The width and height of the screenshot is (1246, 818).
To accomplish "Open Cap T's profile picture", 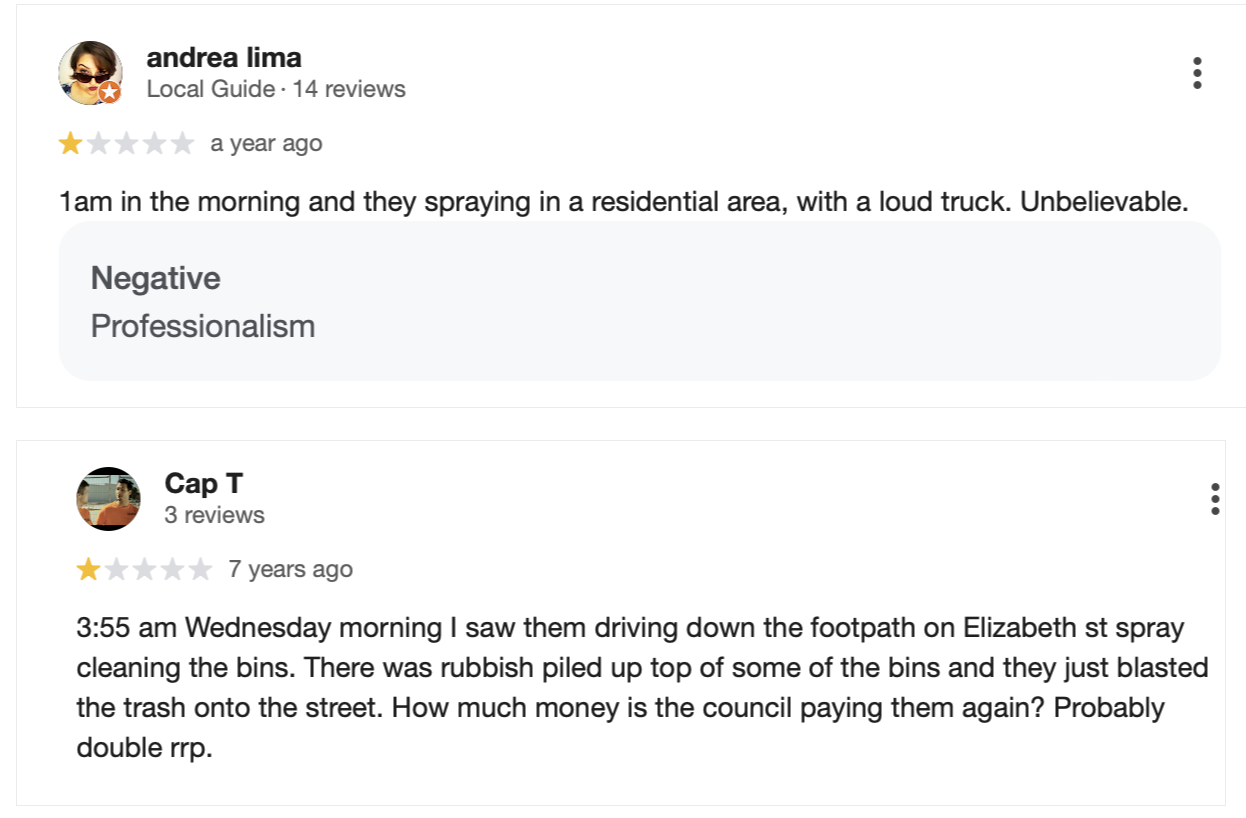I will click(108, 498).
